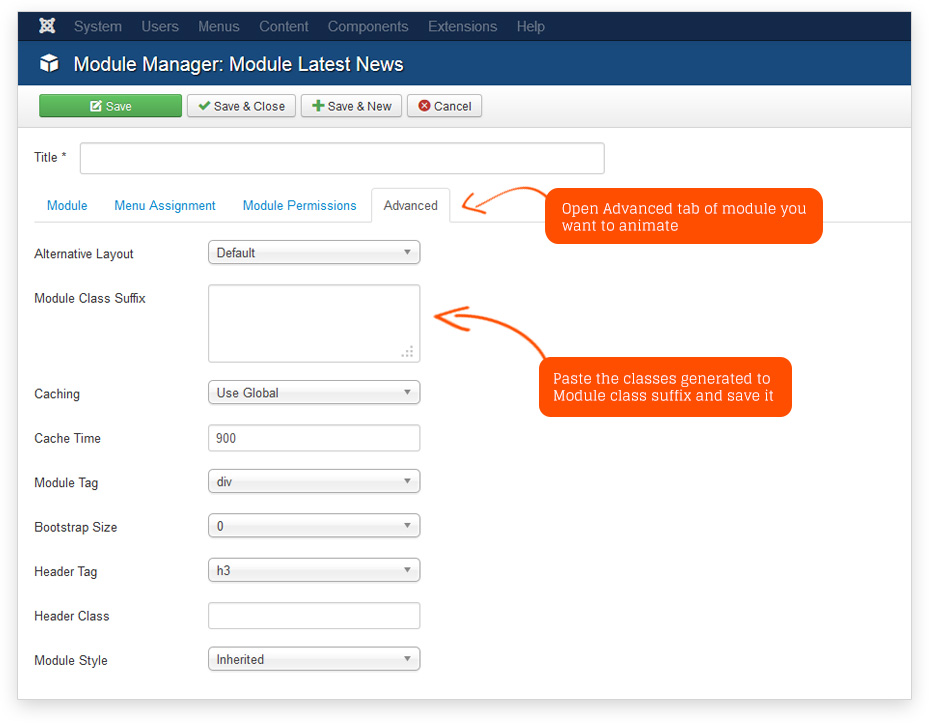This screenshot has width=929, height=723.
Task: Click the Save & New button
Action: pos(351,106)
